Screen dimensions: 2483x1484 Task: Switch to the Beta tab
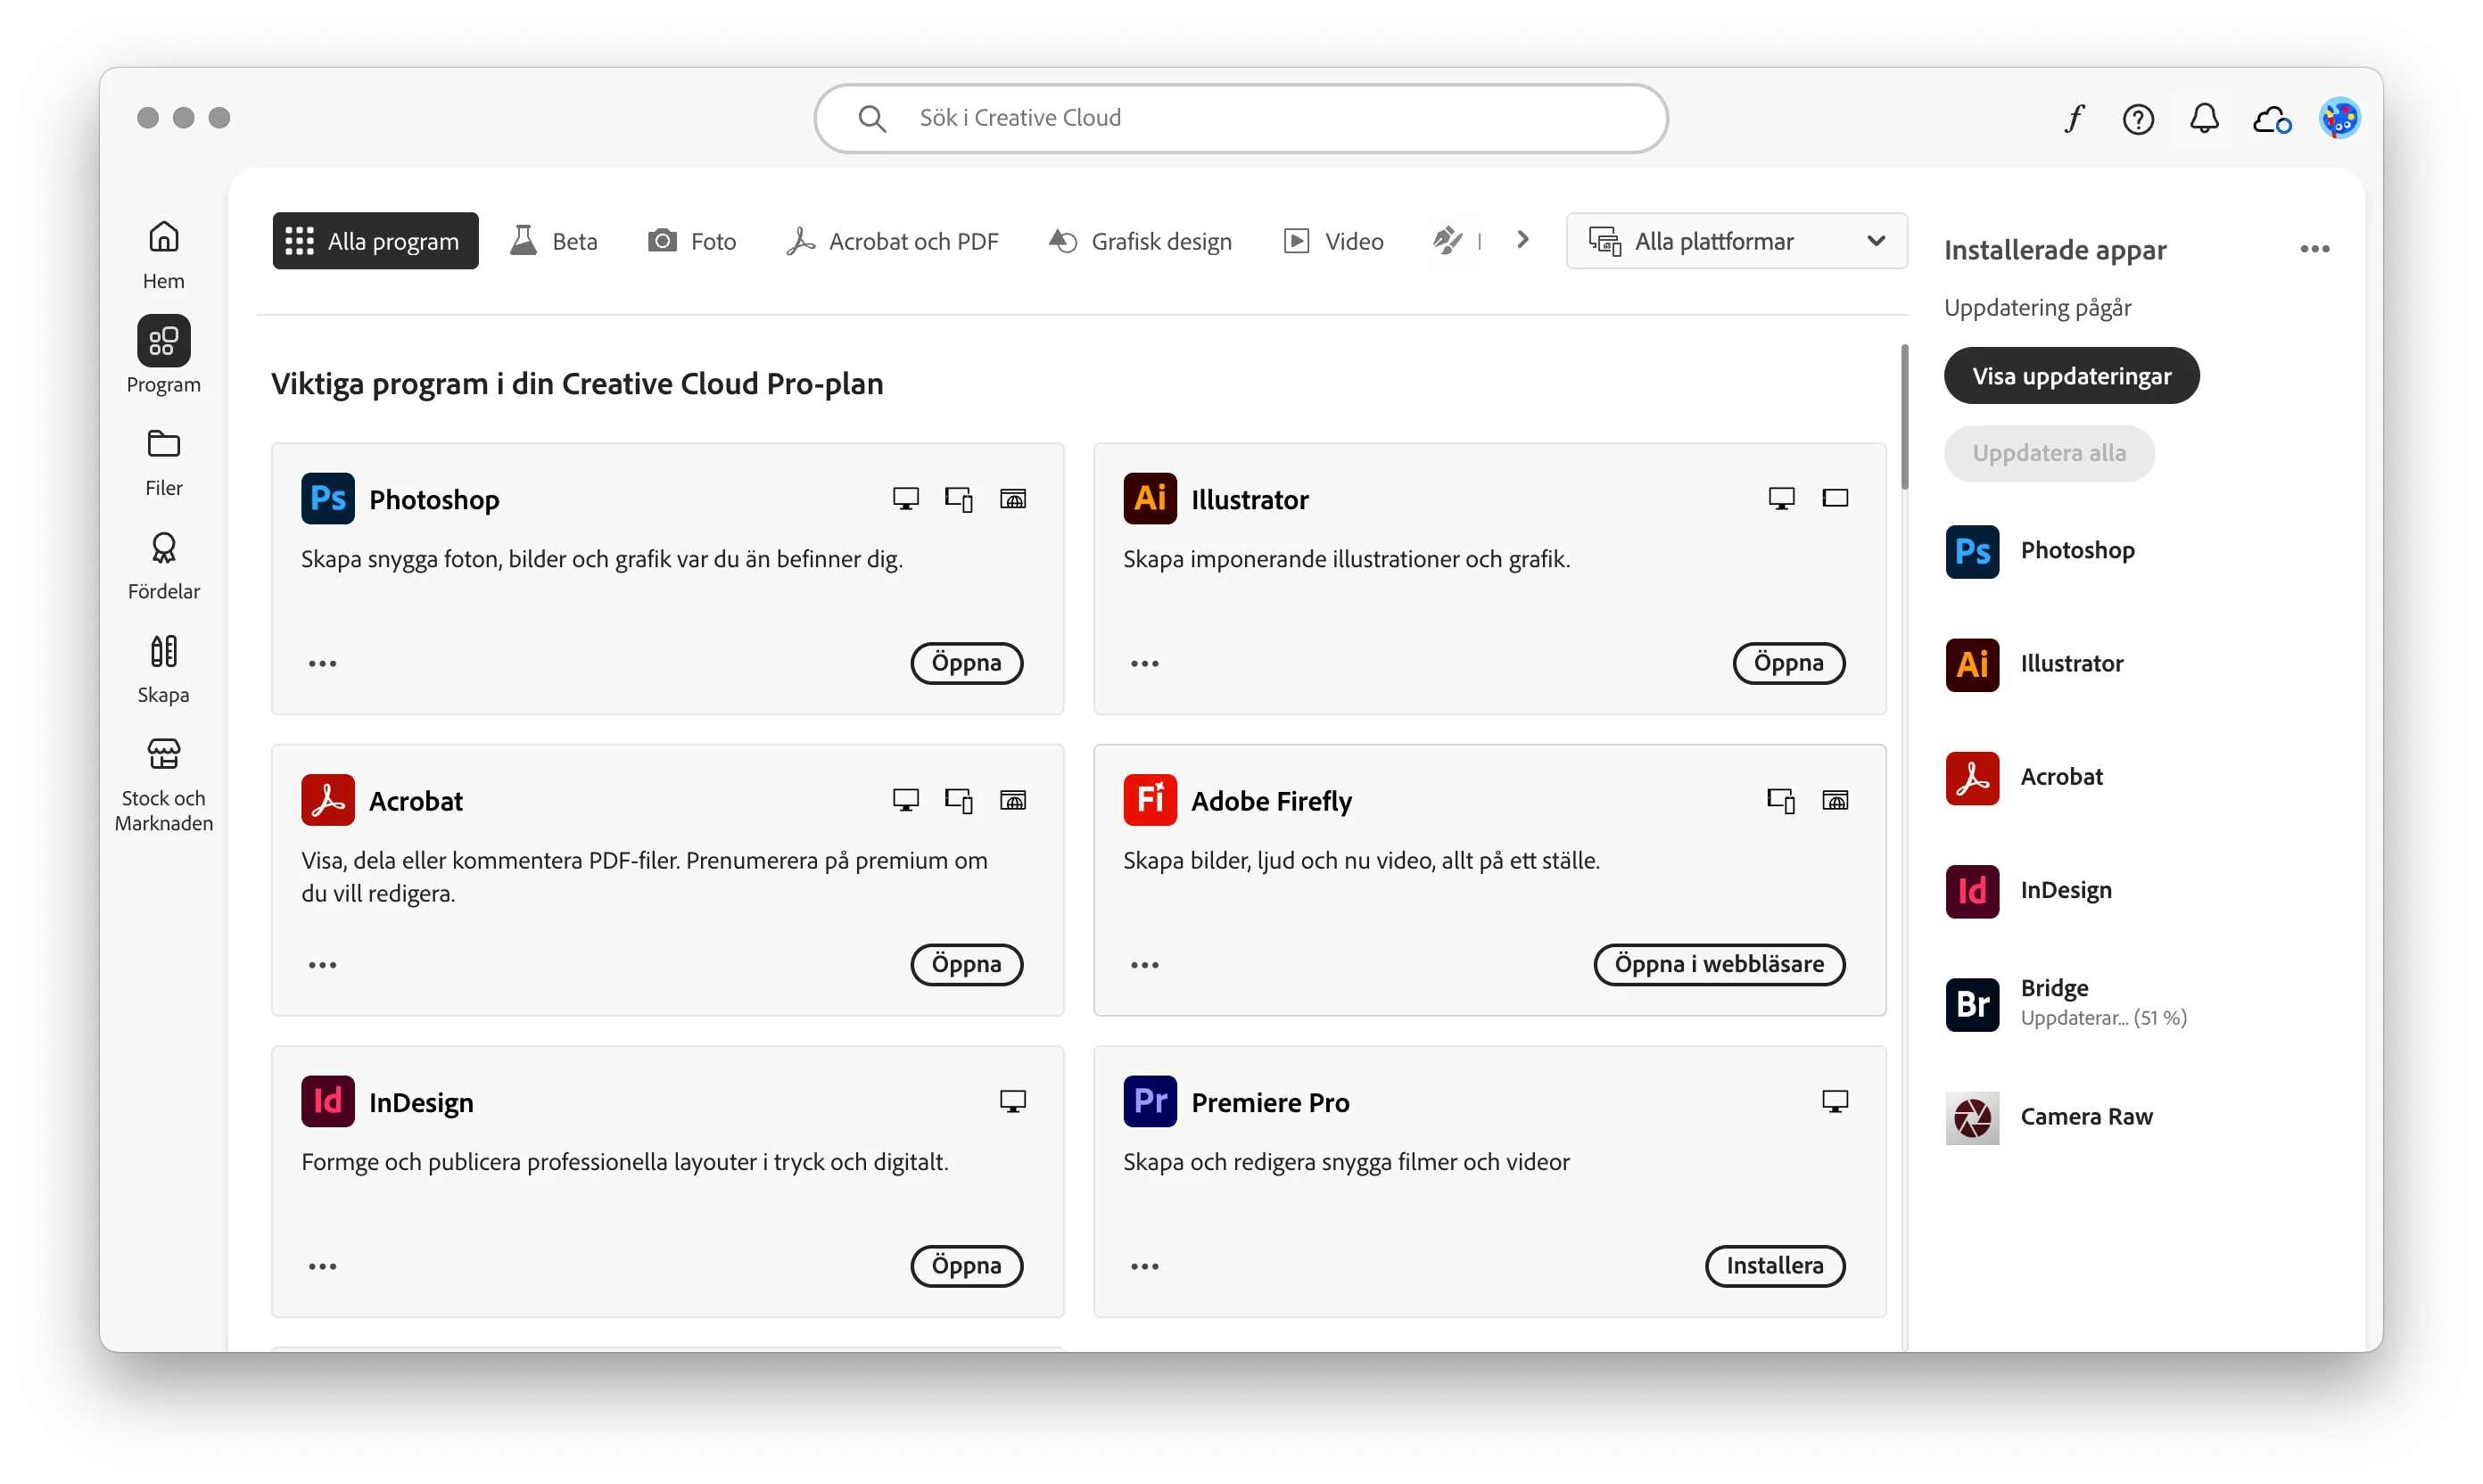coord(554,241)
